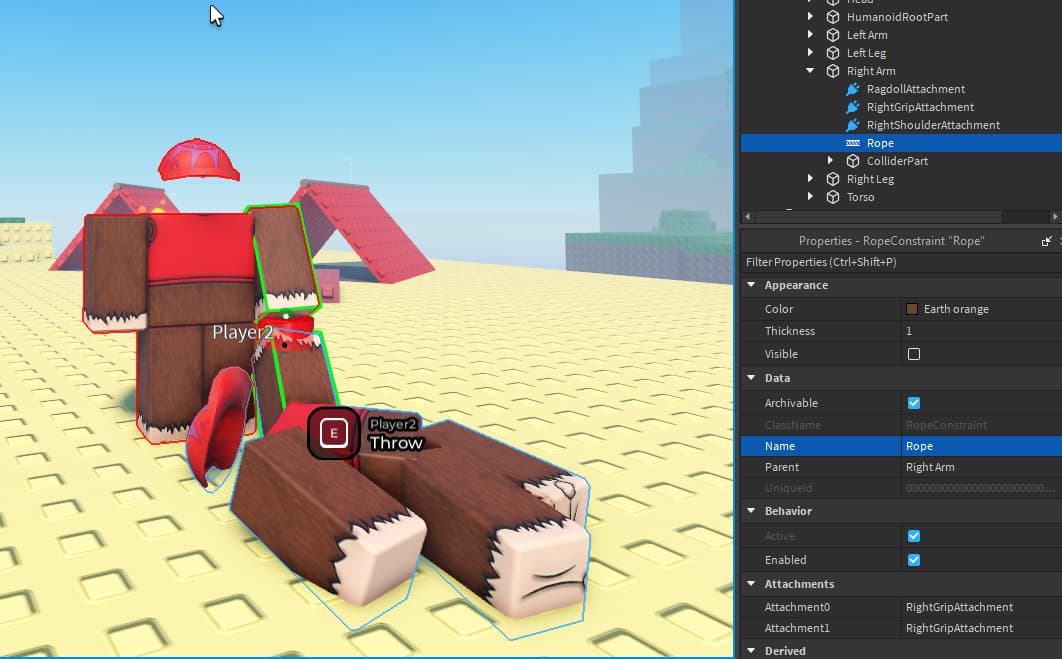Collapse the Right Arm node

pyautogui.click(x=810, y=70)
